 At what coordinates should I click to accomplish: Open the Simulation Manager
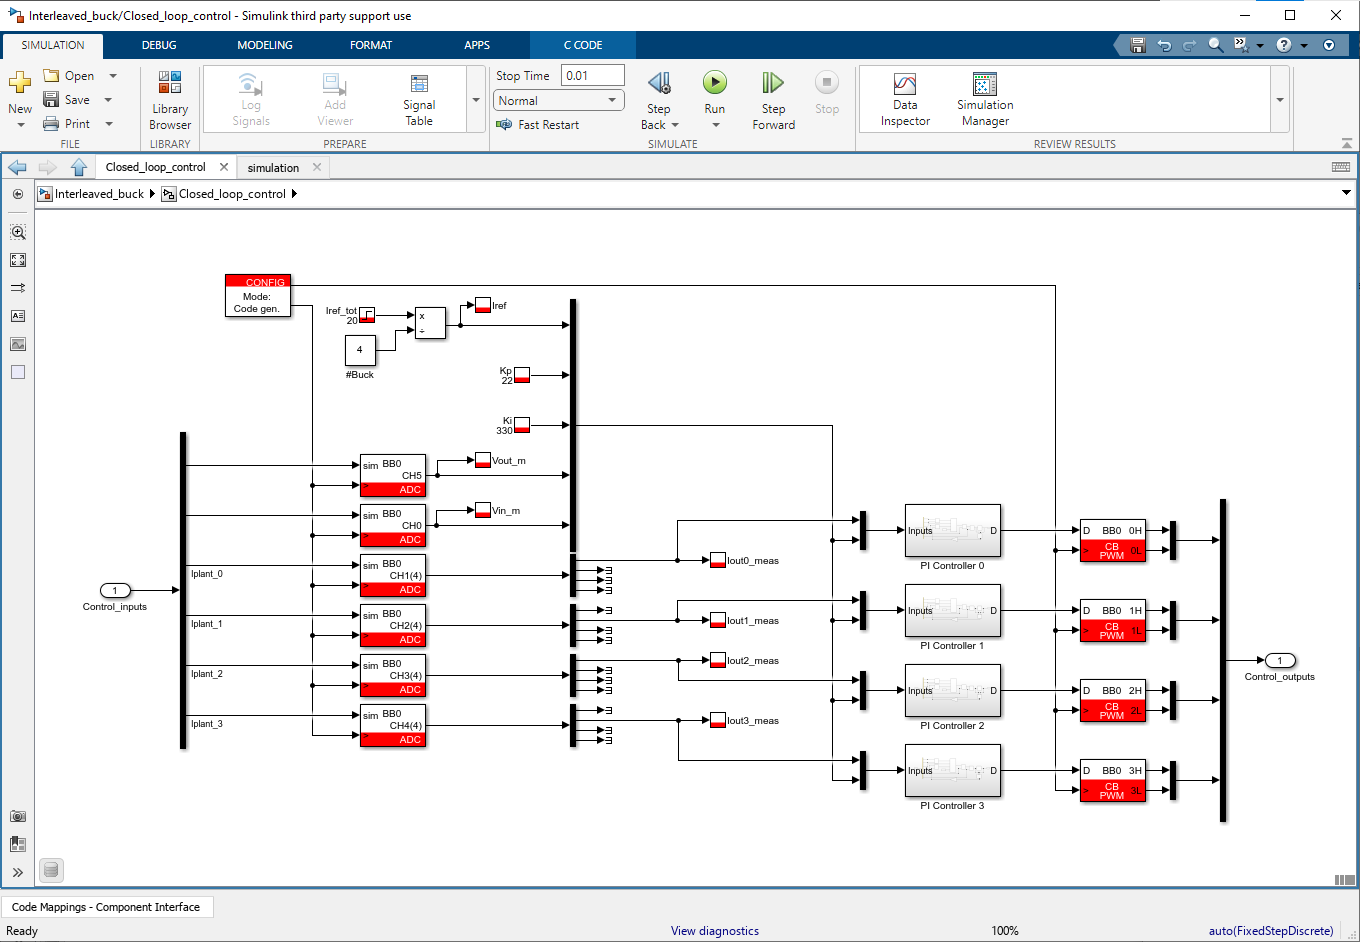(985, 100)
